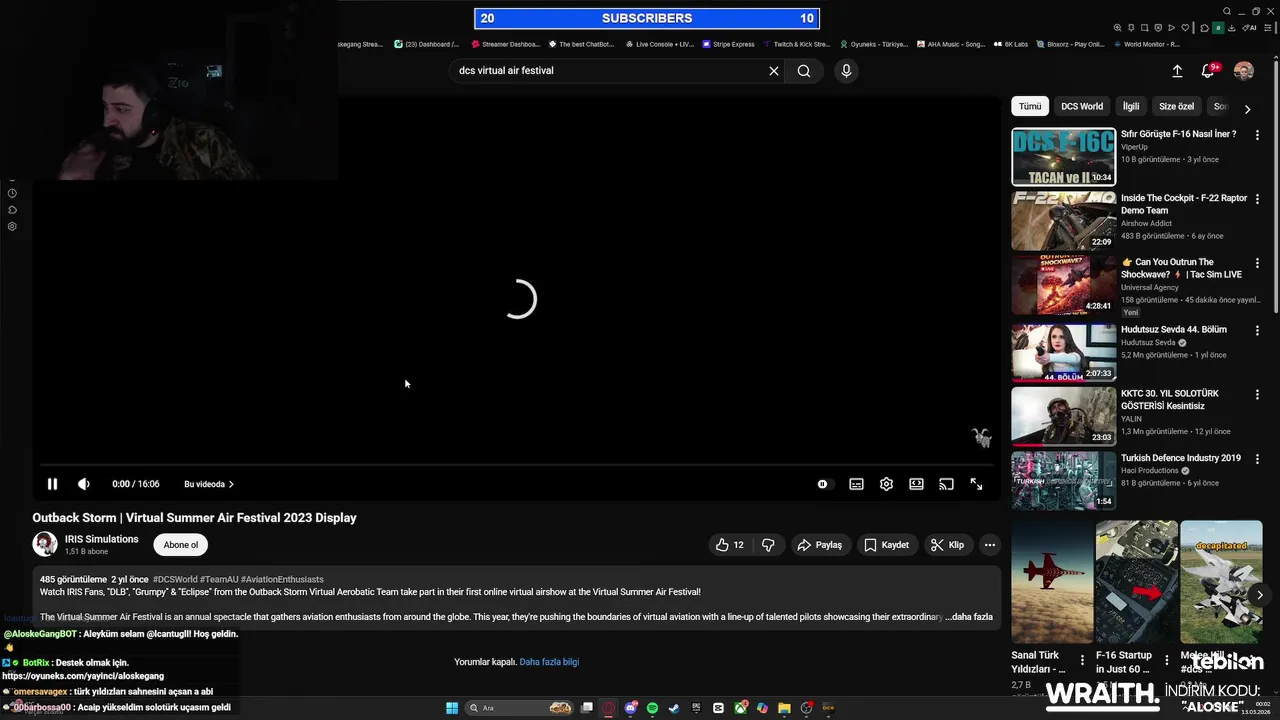Switch to 'World Monitor' browser tab
Screen dimensions: 1280x720
point(1146,44)
